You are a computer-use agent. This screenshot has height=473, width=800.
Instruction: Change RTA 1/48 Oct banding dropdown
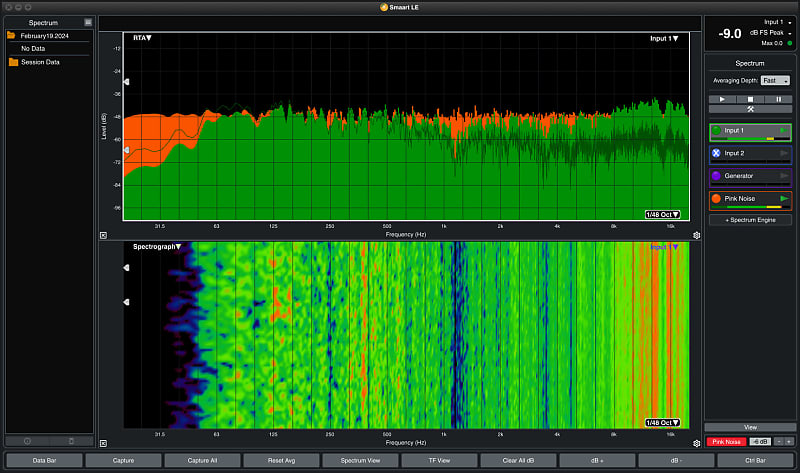[662, 214]
